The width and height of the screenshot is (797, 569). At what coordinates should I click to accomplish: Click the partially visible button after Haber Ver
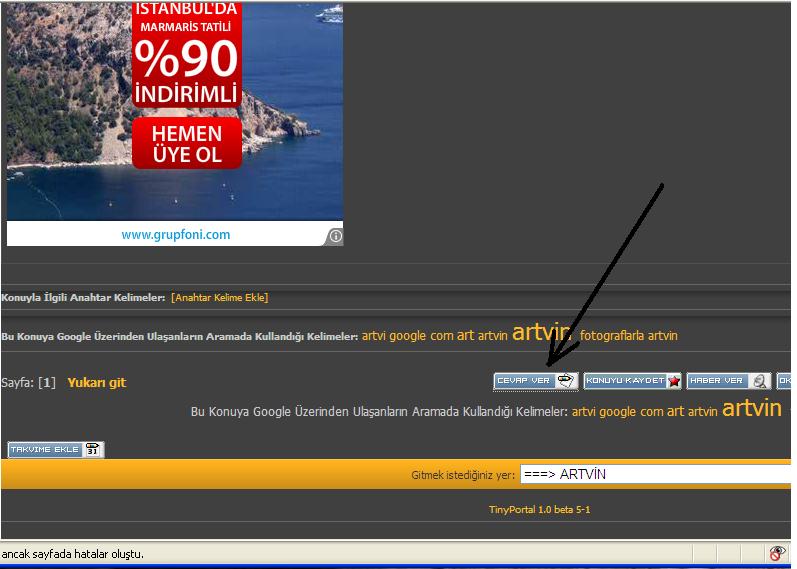(x=784, y=381)
